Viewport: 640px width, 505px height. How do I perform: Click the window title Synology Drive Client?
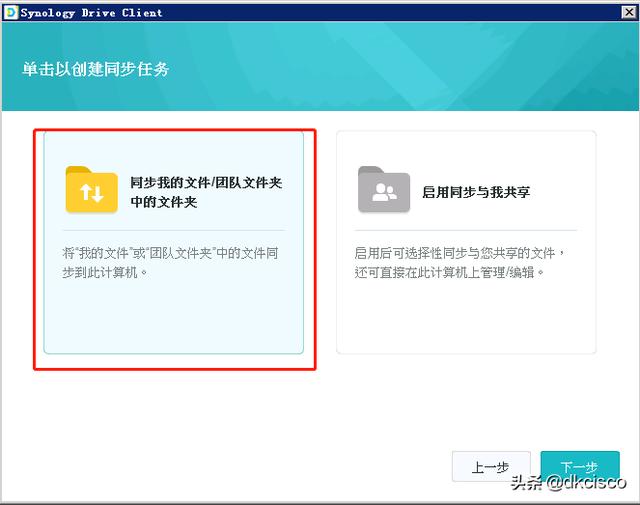pyautogui.click(x=91, y=13)
